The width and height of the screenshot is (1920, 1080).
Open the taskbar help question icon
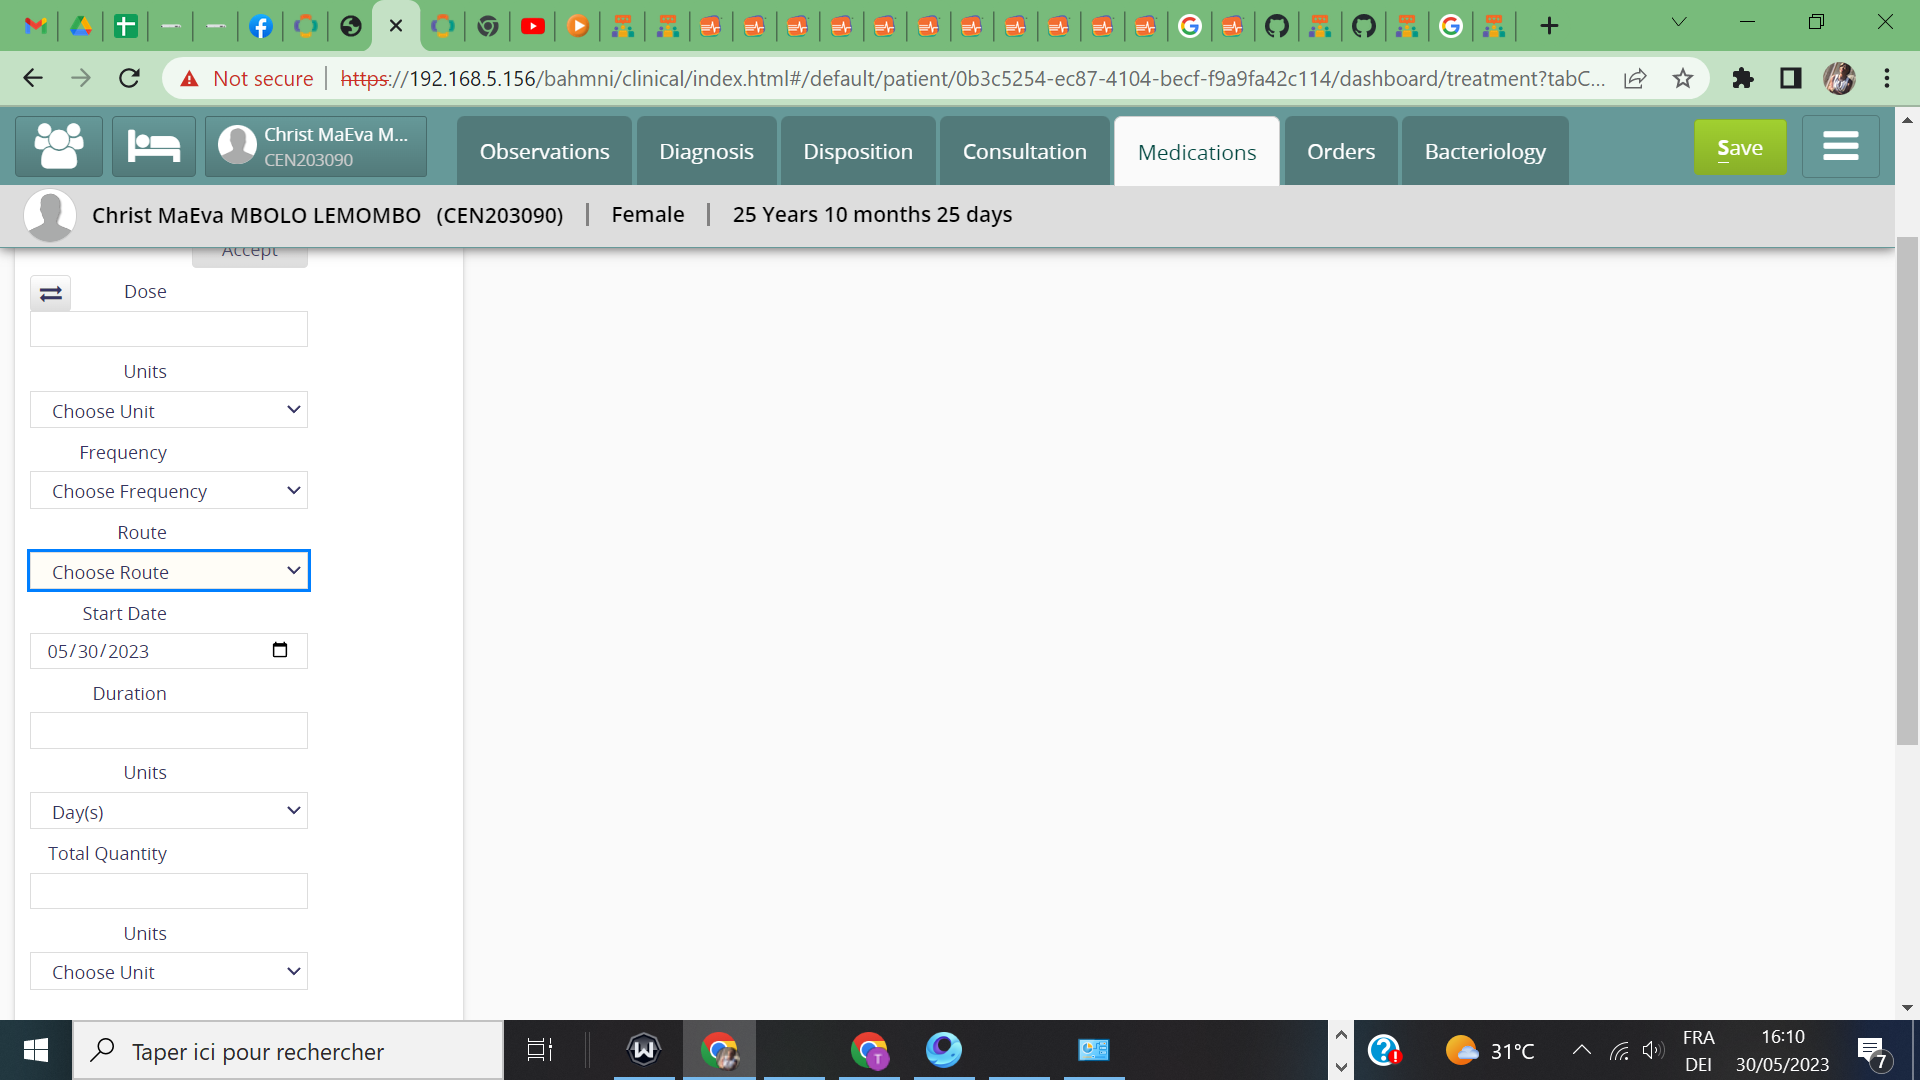(x=1384, y=1050)
